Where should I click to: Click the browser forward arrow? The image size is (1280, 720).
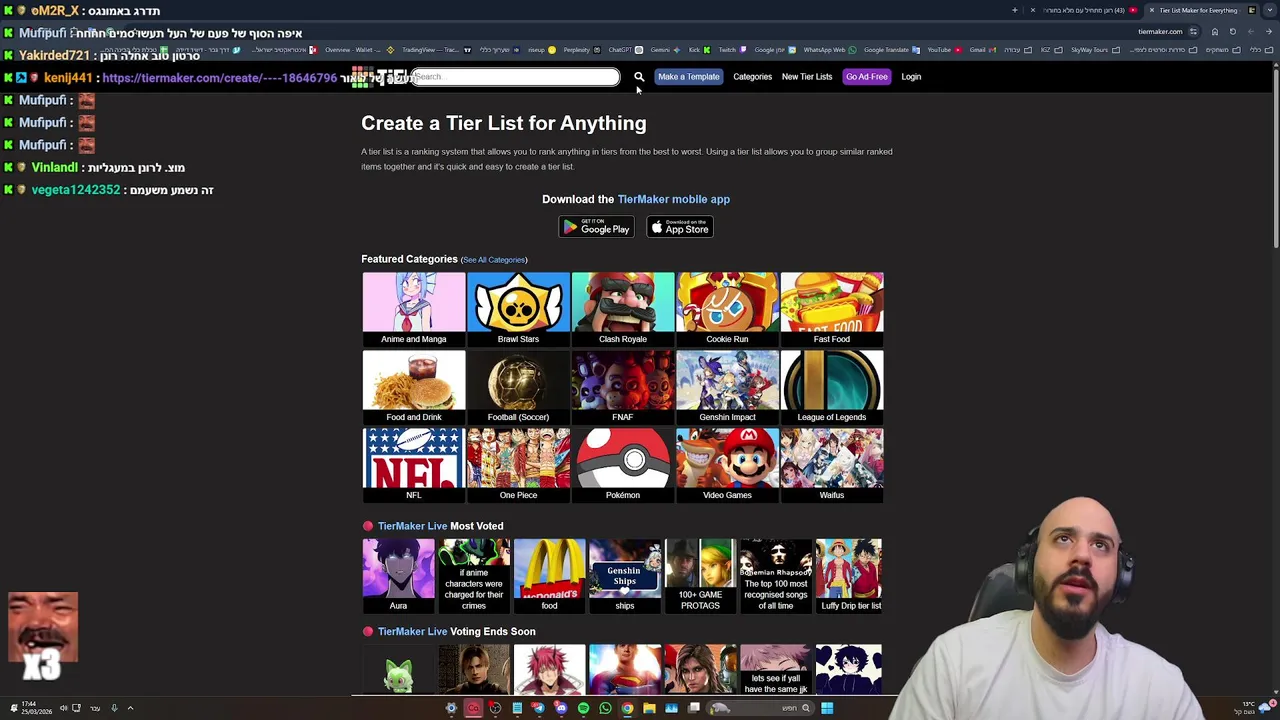(1251, 31)
